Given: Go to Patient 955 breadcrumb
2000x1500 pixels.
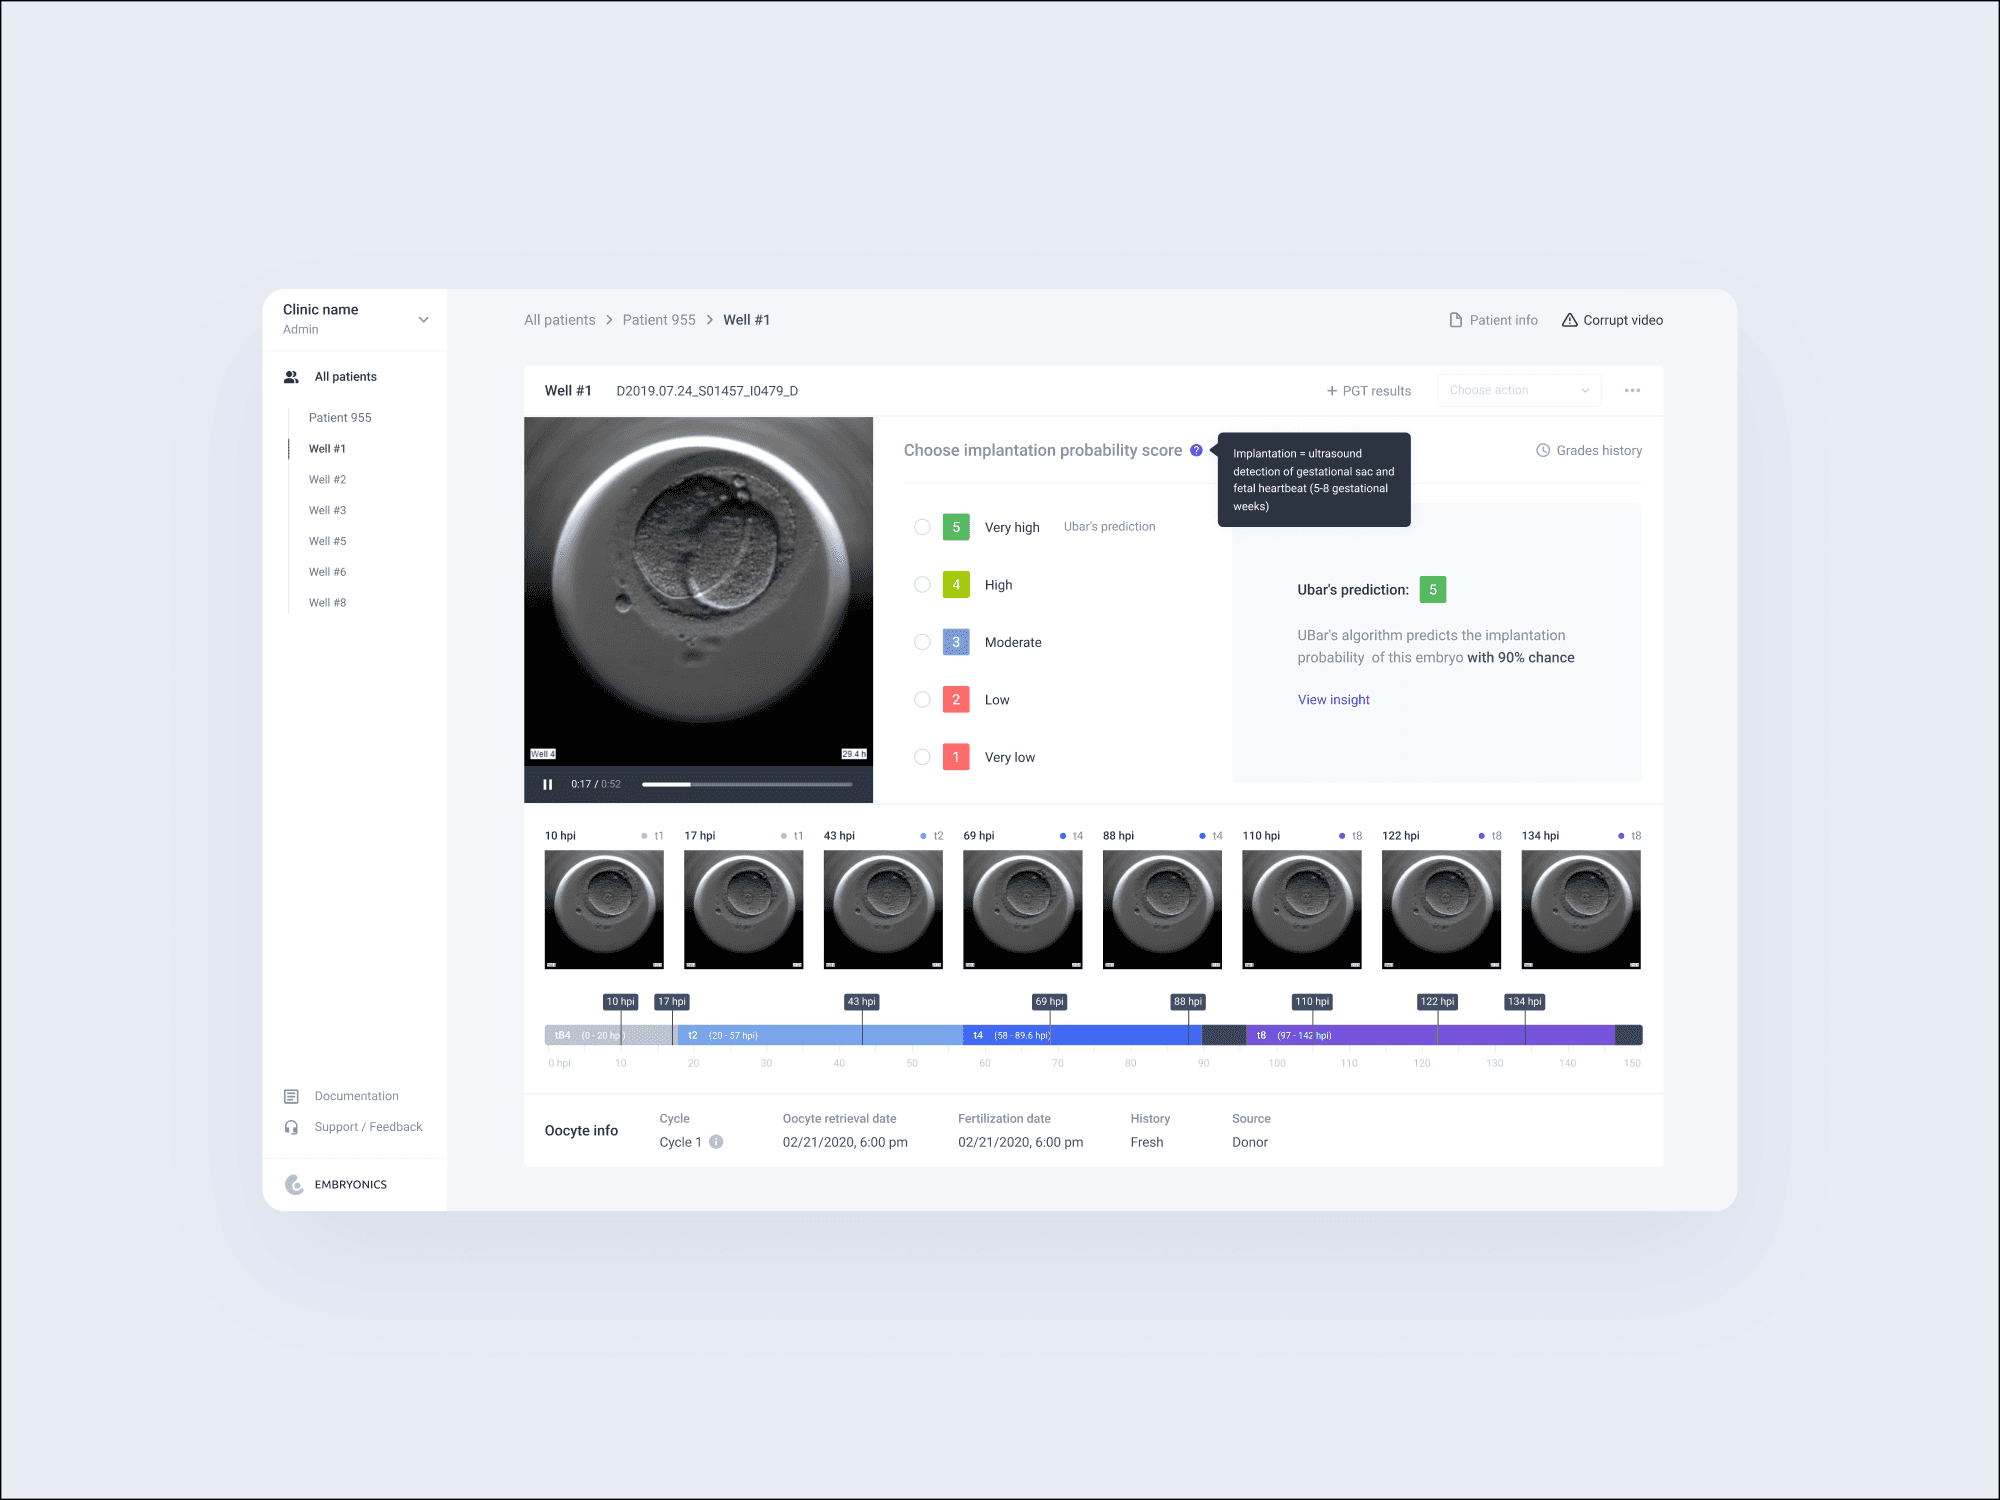Looking at the screenshot, I should coord(658,319).
